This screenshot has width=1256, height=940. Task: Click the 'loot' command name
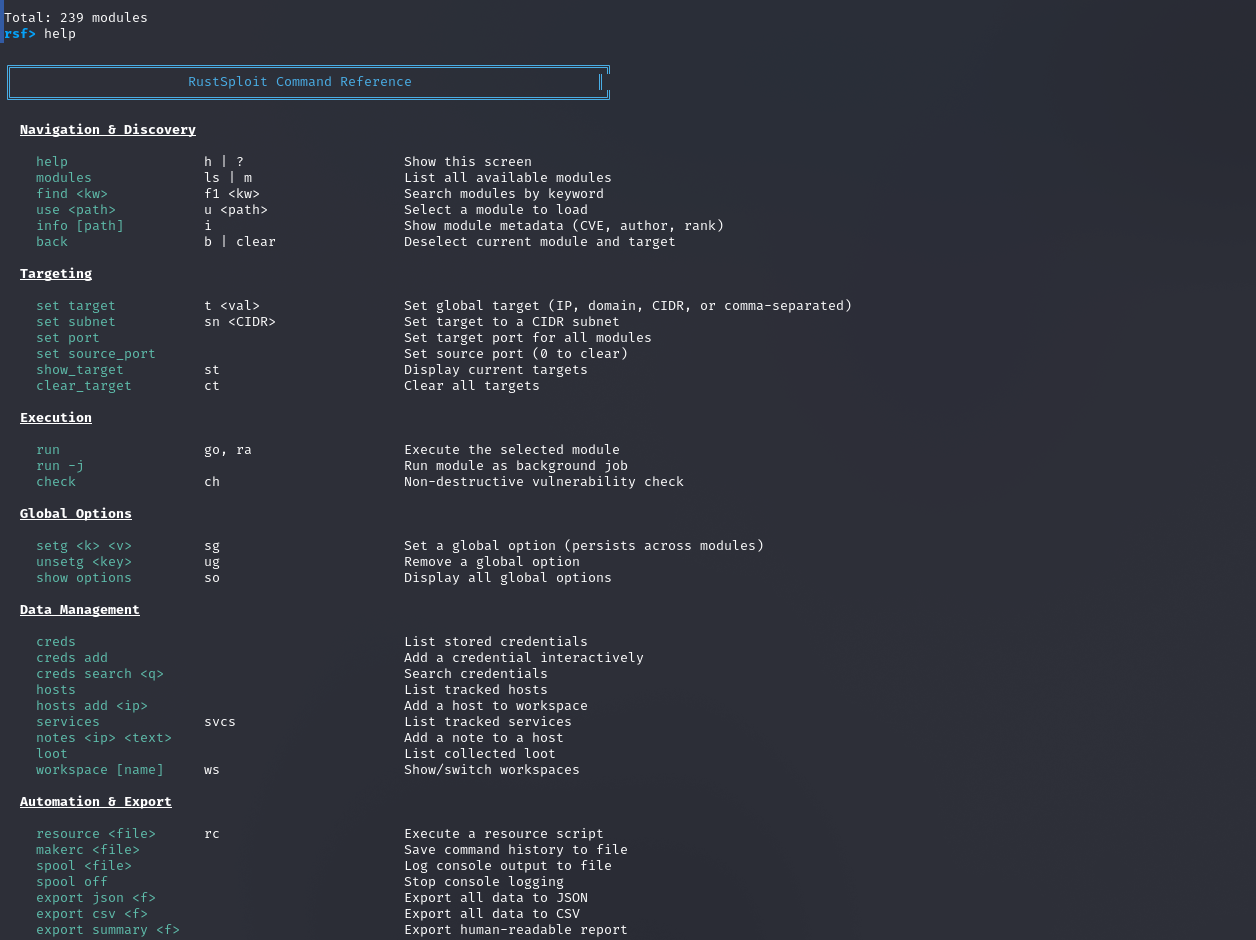[52, 754]
